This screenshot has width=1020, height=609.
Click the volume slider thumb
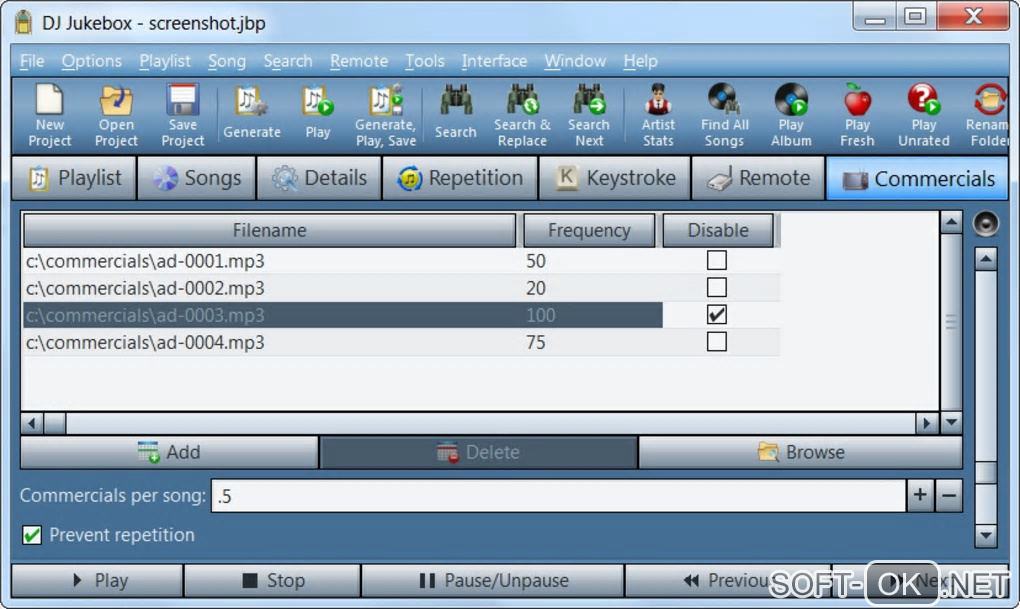tap(986, 472)
